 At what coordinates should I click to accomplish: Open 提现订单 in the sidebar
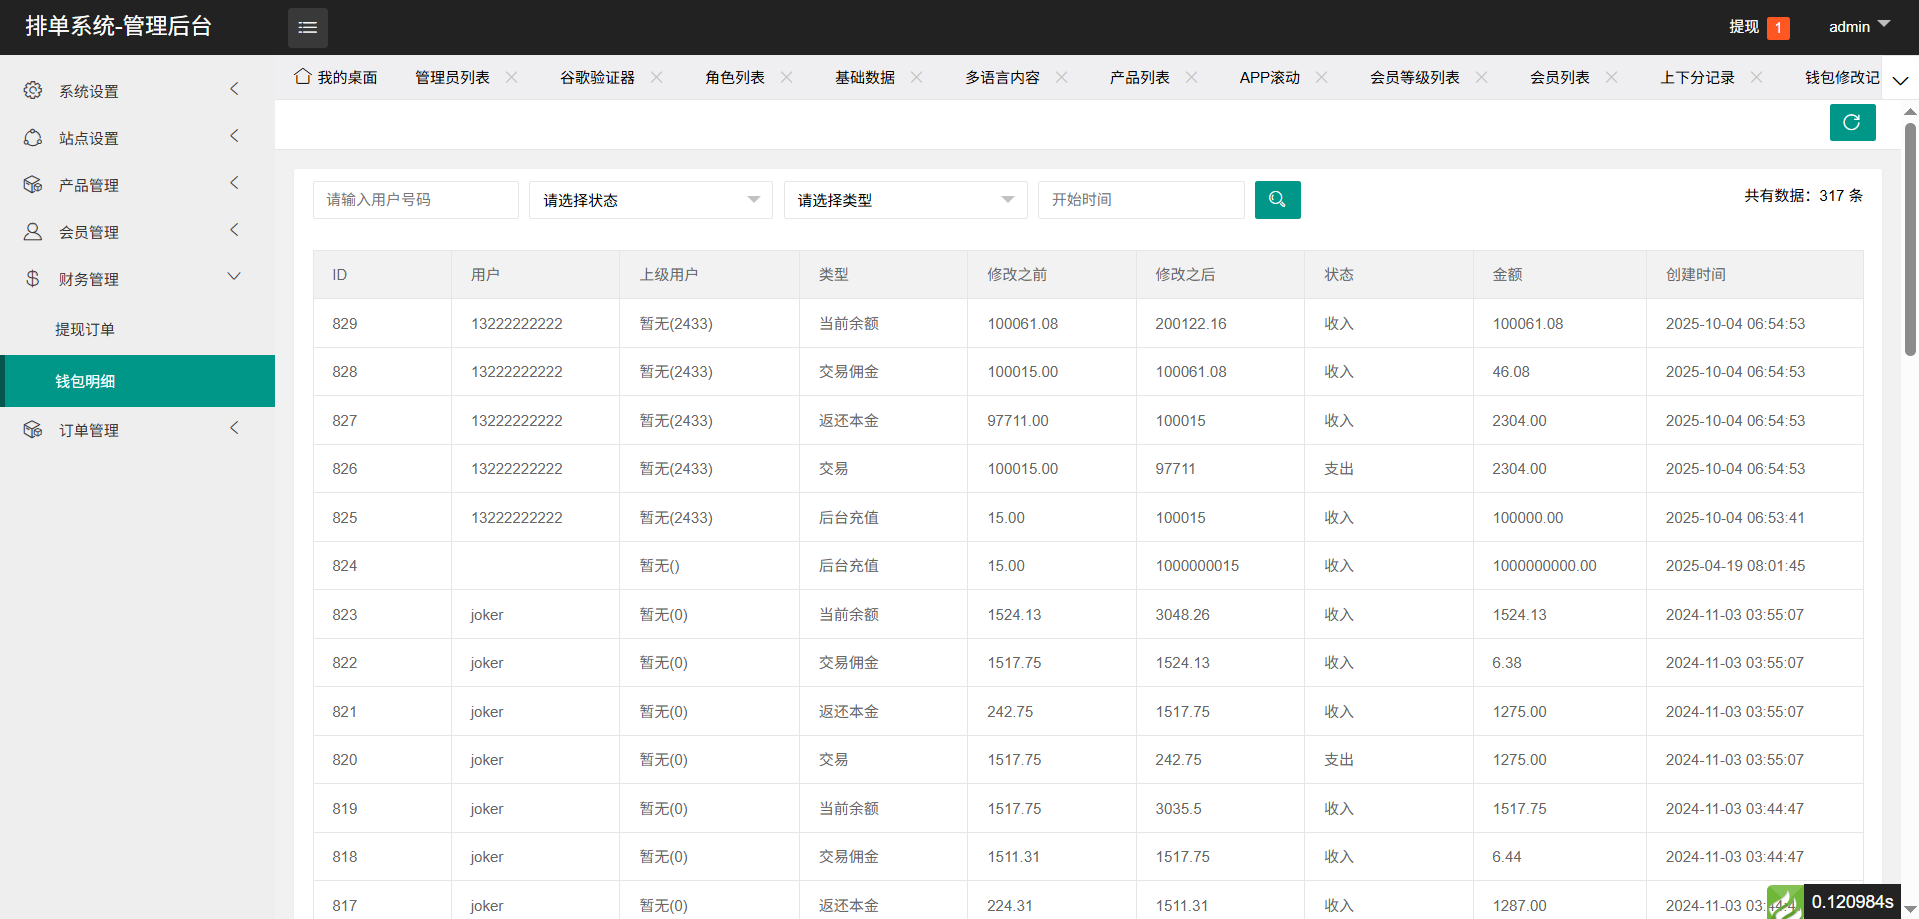coord(85,329)
